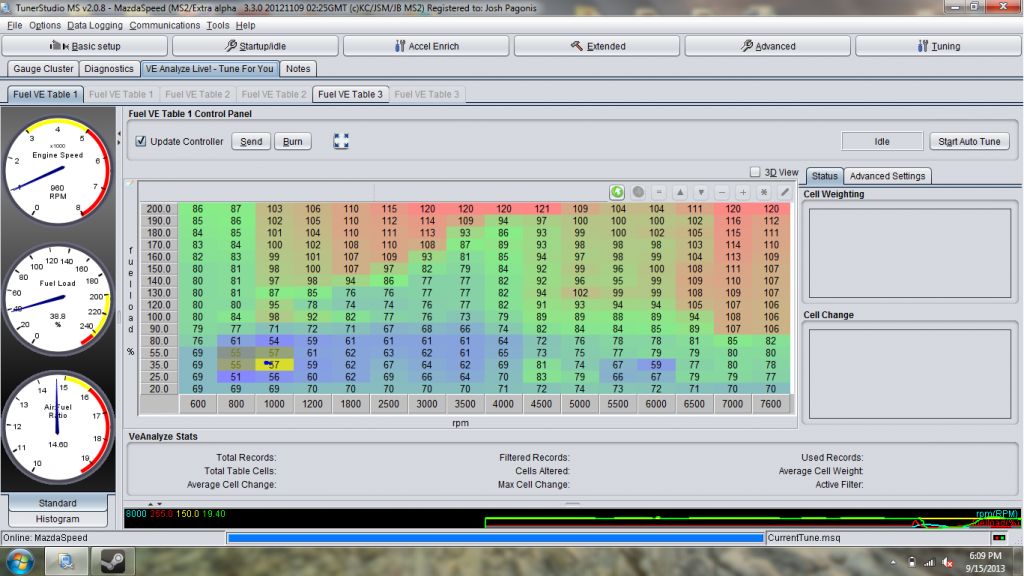1024x576 pixels.
Task: Click the increment (+) icon in table toolbar
Action: coord(743,192)
